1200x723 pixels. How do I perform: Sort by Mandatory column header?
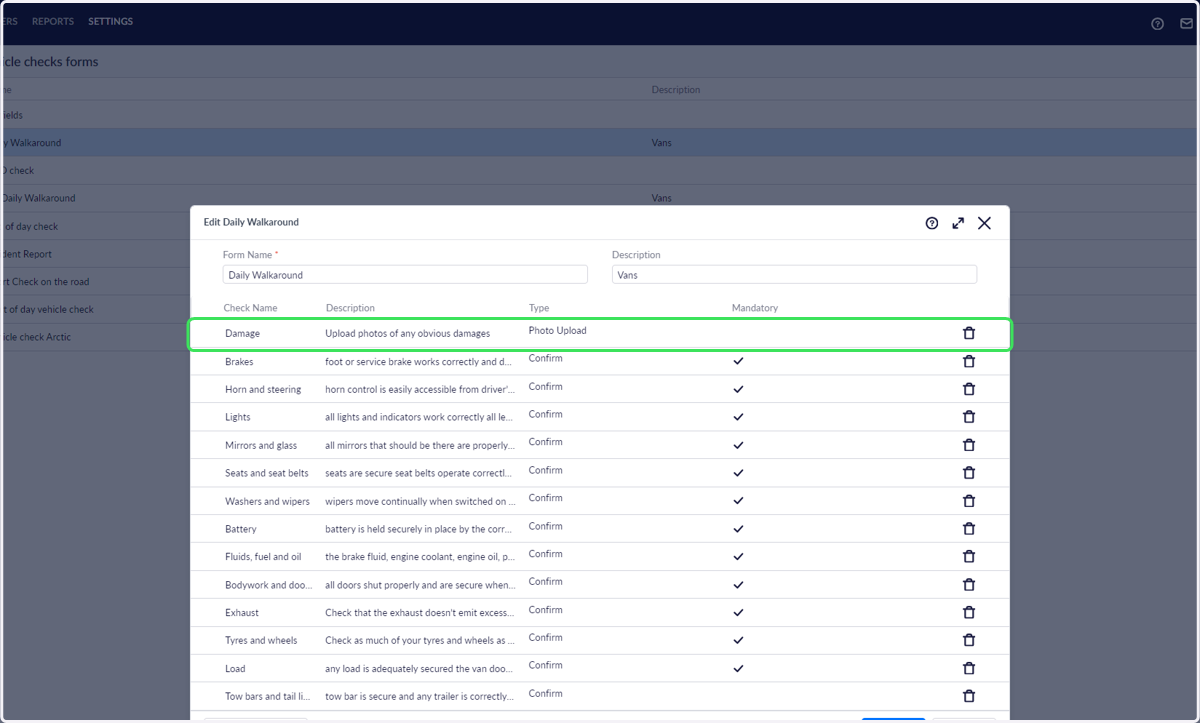click(x=755, y=308)
